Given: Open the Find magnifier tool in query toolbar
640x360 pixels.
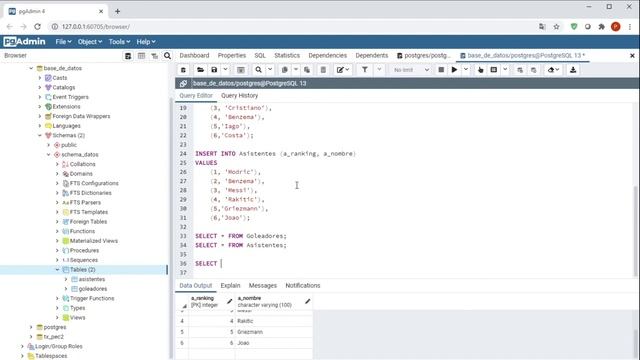Looking at the screenshot, I should point(258,70).
